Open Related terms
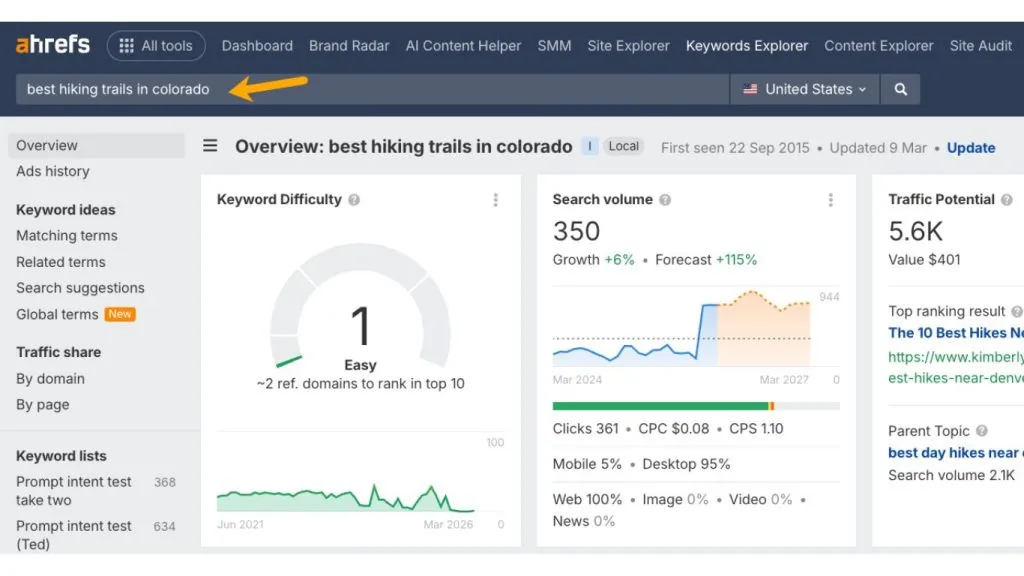Image resolution: width=1024 pixels, height=576 pixels. [x=61, y=262]
